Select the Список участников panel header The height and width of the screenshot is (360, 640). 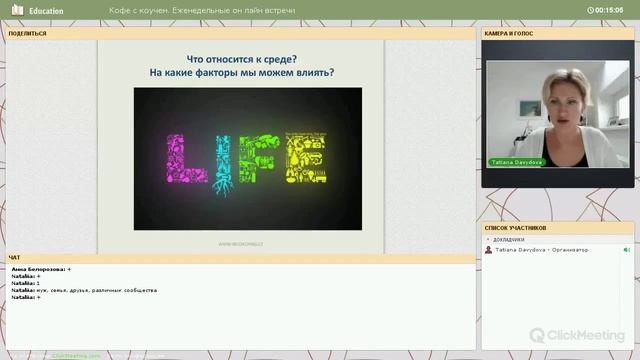(558, 228)
